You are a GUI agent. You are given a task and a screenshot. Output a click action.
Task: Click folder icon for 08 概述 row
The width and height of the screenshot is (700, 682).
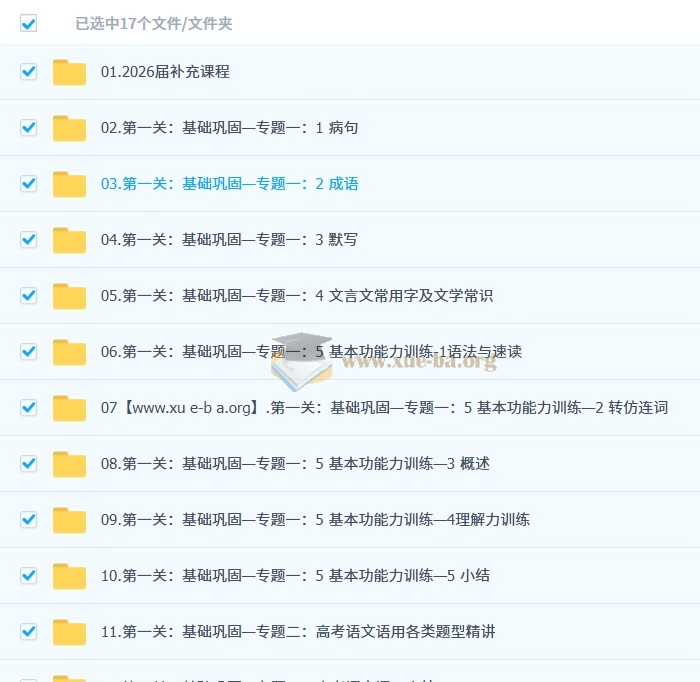tap(69, 464)
